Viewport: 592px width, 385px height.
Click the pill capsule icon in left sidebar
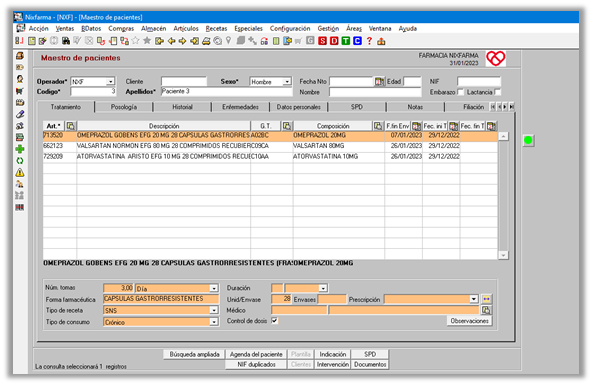pyautogui.click(x=20, y=114)
